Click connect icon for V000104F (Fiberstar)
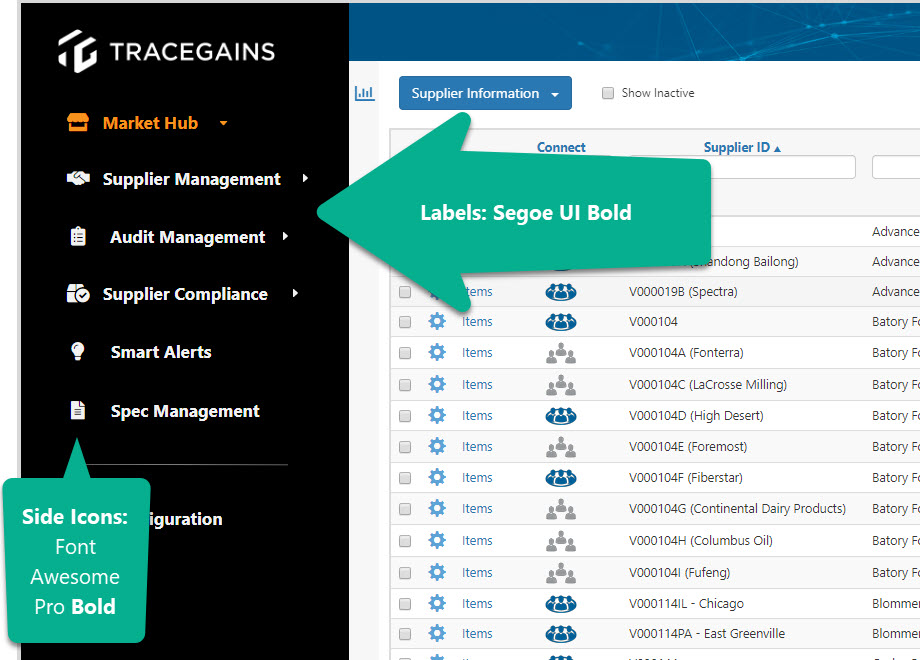The width and height of the screenshot is (920, 660). click(561, 478)
